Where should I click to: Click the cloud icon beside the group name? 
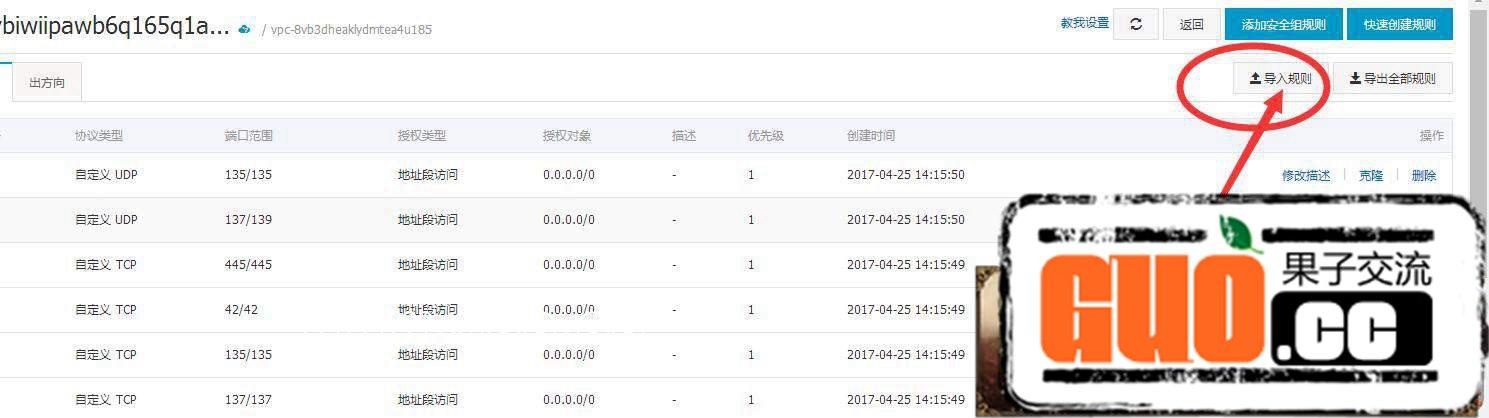coord(245,28)
